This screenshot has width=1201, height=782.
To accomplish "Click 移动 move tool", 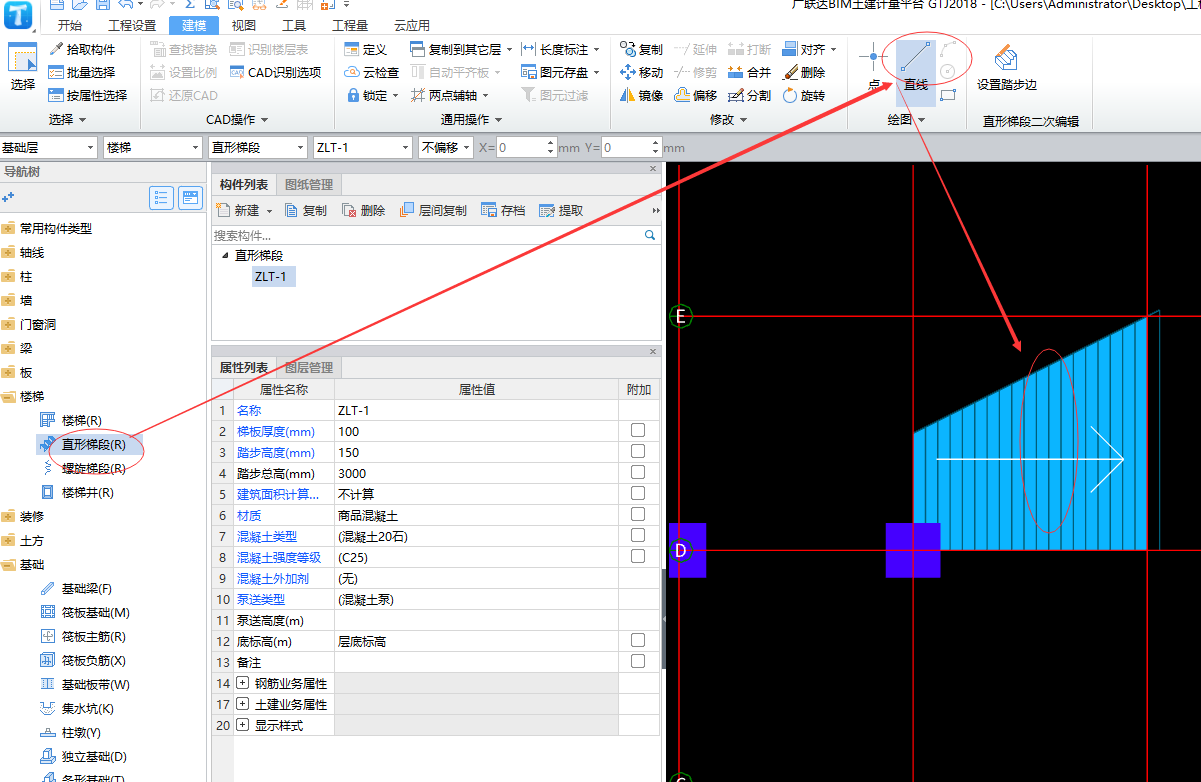I will [x=641, y=72].
